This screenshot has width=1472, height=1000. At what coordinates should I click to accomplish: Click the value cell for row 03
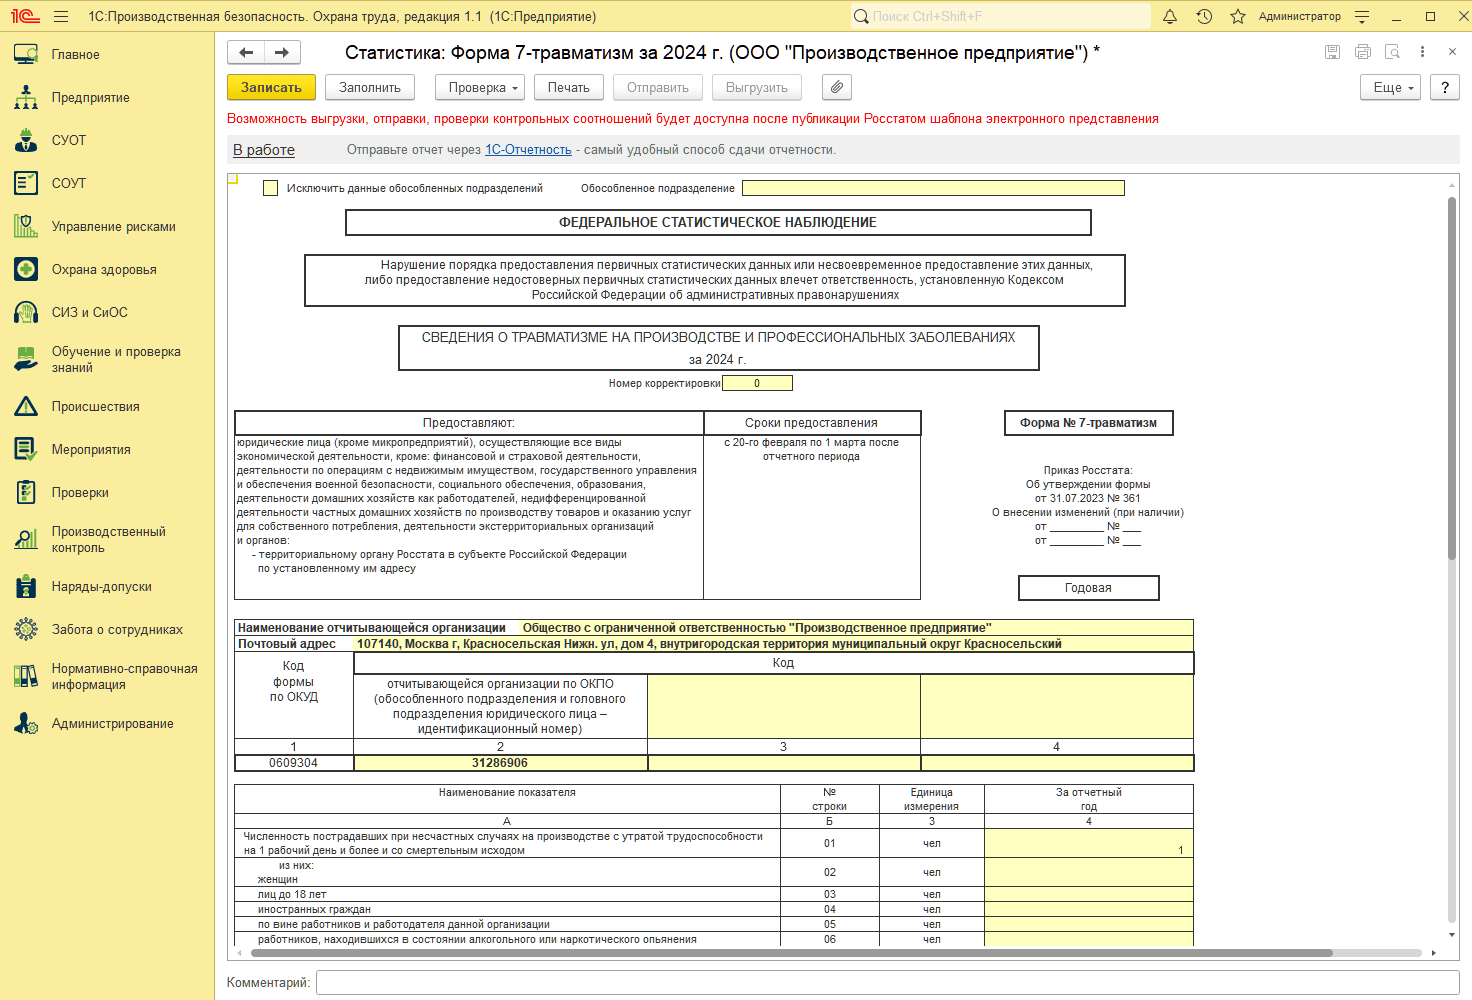point(1089,894)
